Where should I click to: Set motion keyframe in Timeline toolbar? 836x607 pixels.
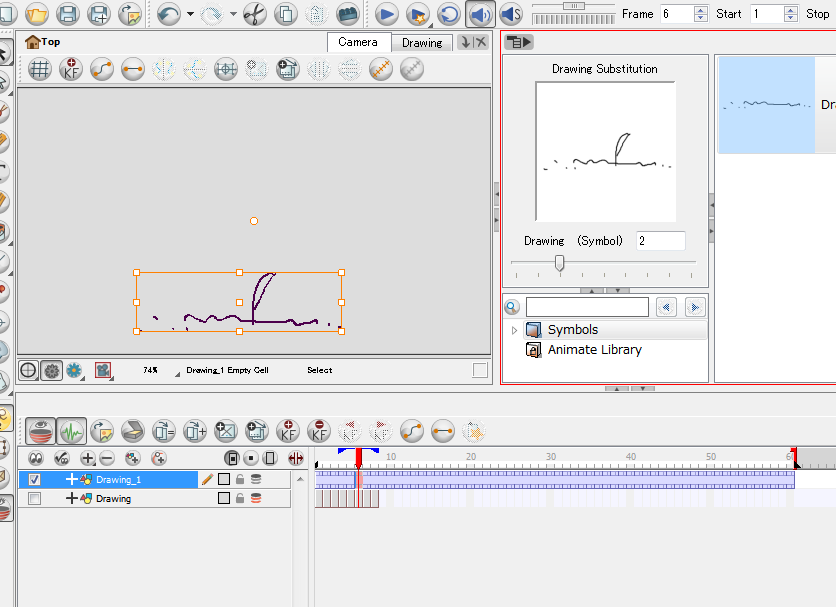pos(412,431)
